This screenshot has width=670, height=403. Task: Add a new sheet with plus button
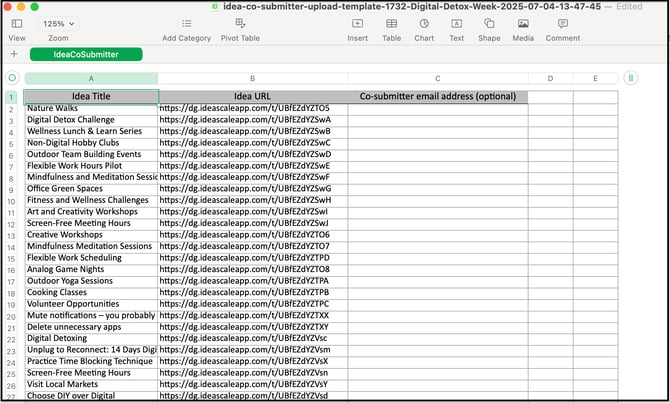point(14,54)
